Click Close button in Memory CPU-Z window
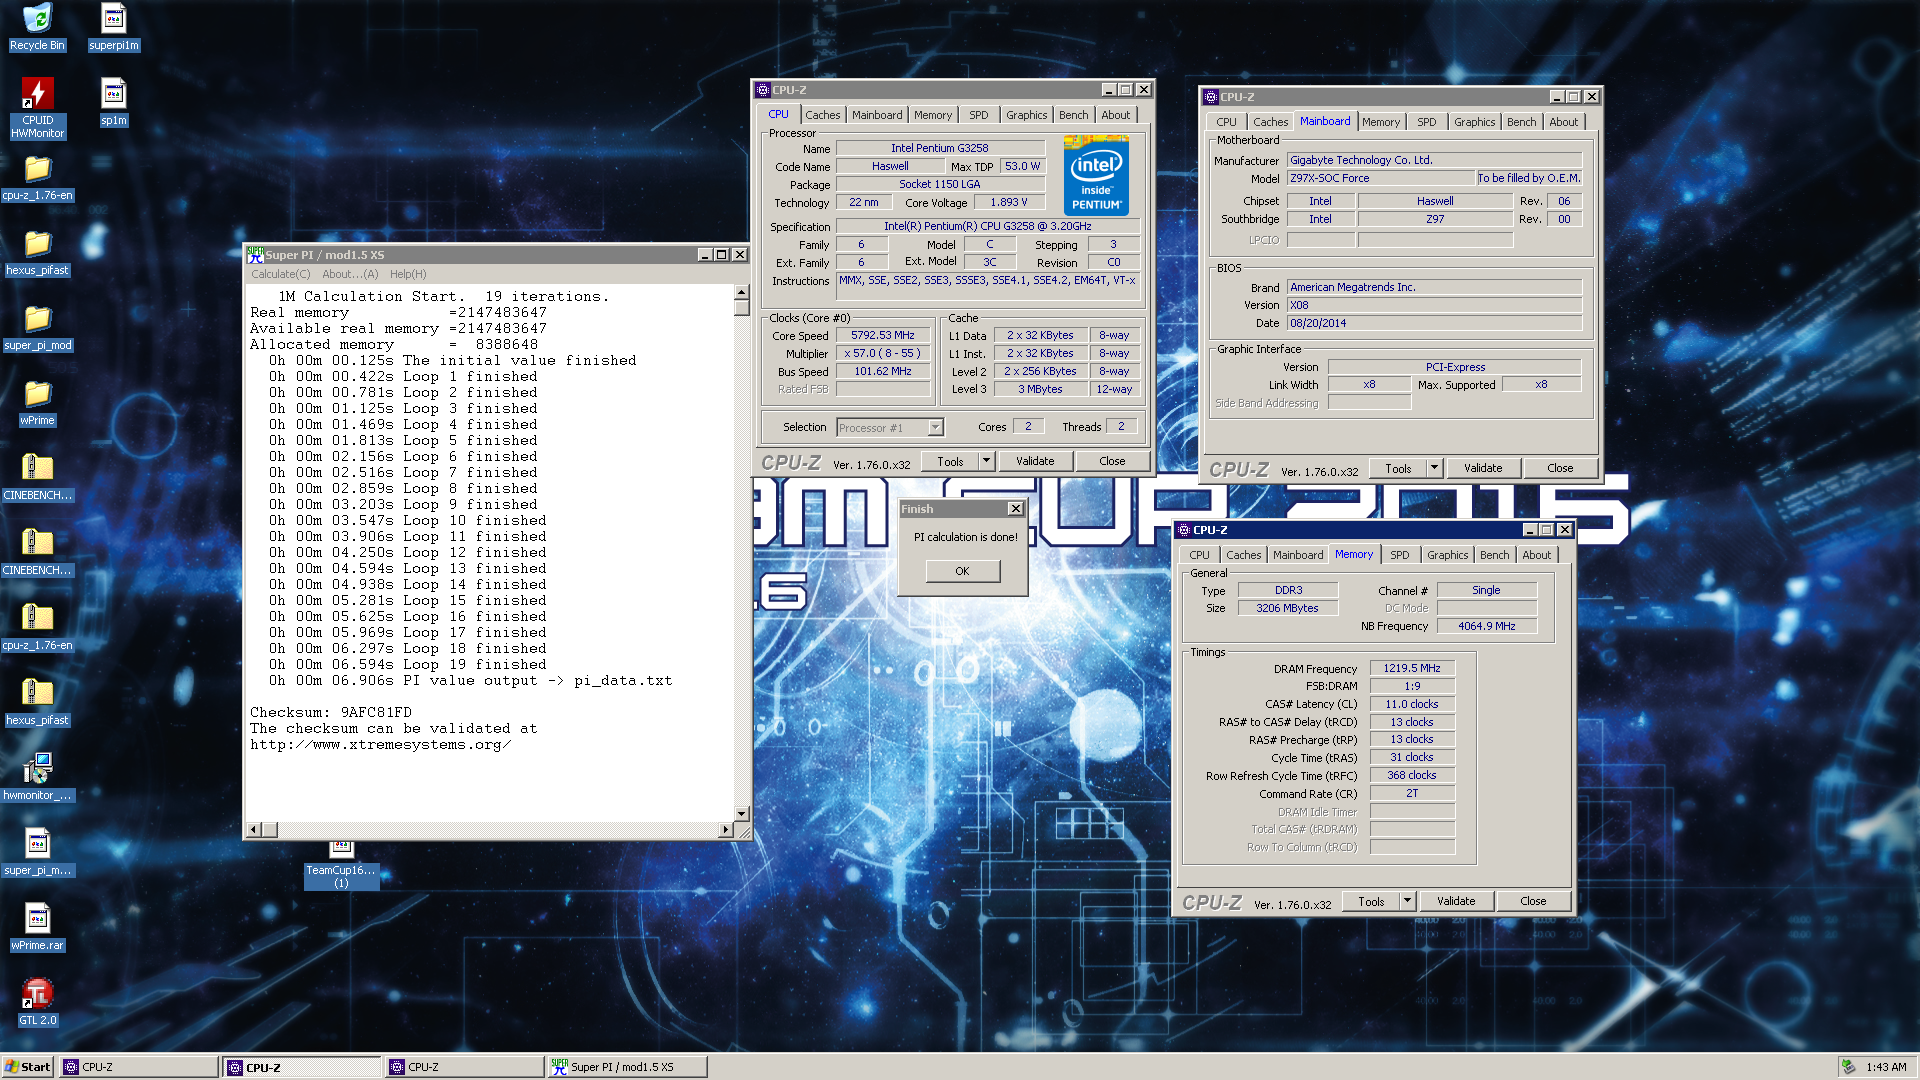This screenshot has height=1080, width=1920. pos(1533,901)
